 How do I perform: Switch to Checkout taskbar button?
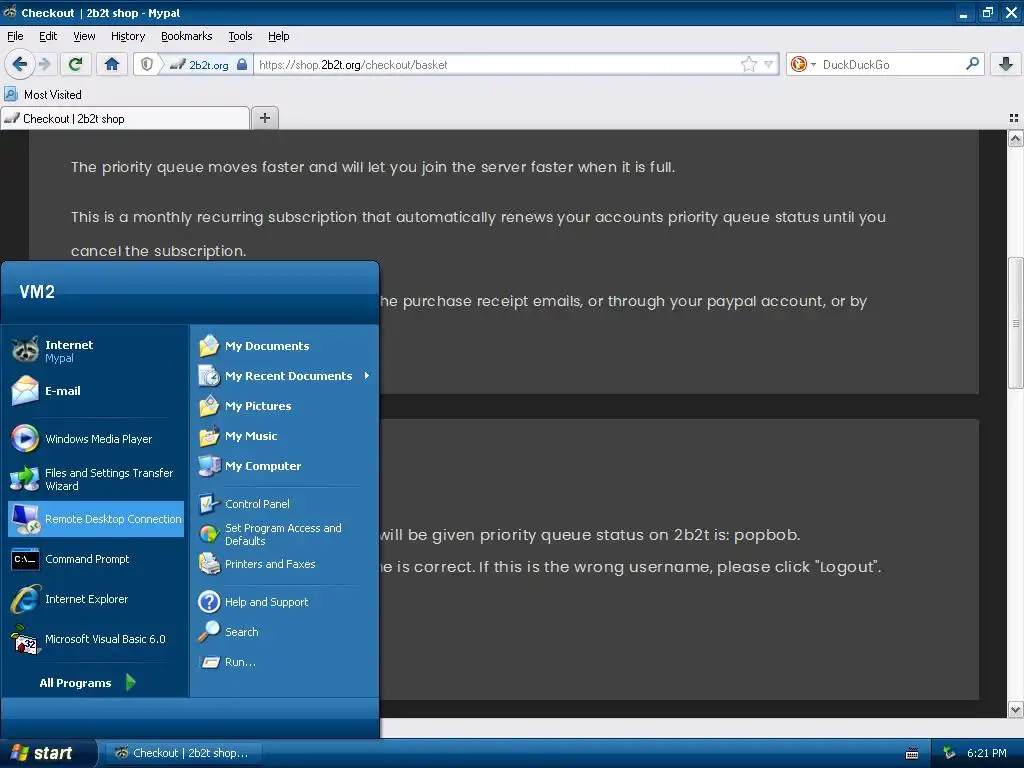coord(183,753)
